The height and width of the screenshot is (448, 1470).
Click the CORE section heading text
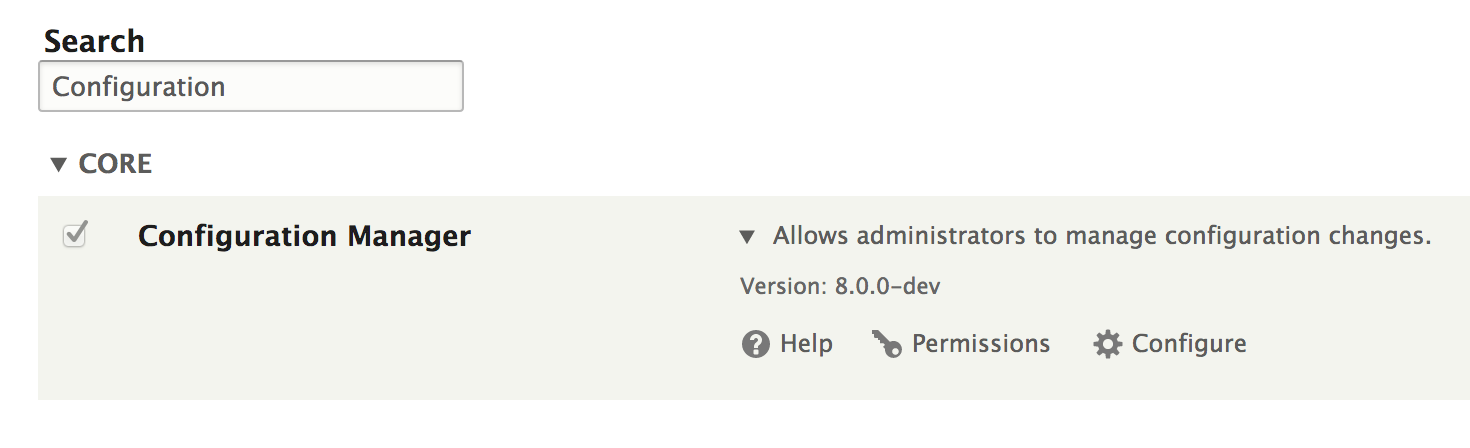(115, 164)
